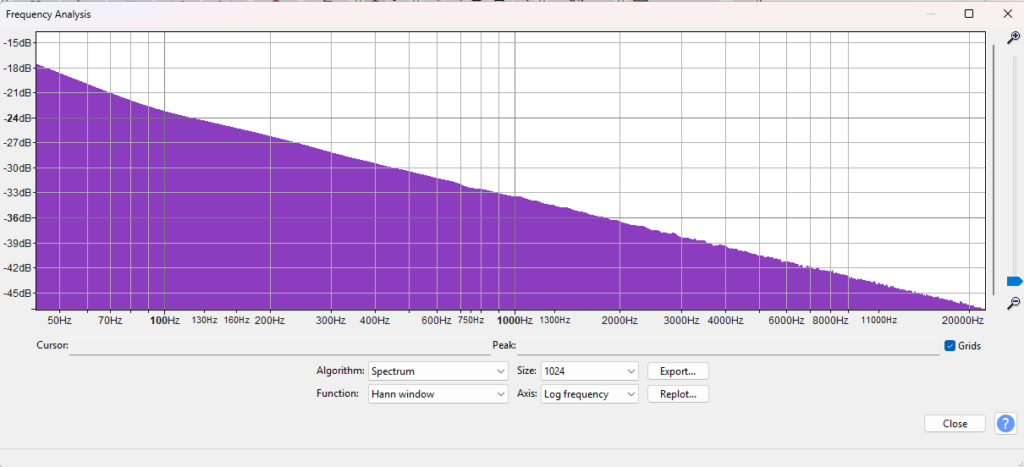Screen dimensions: 1024x467
Task: Disable the Grids checkbox
Action: (950, 346)
